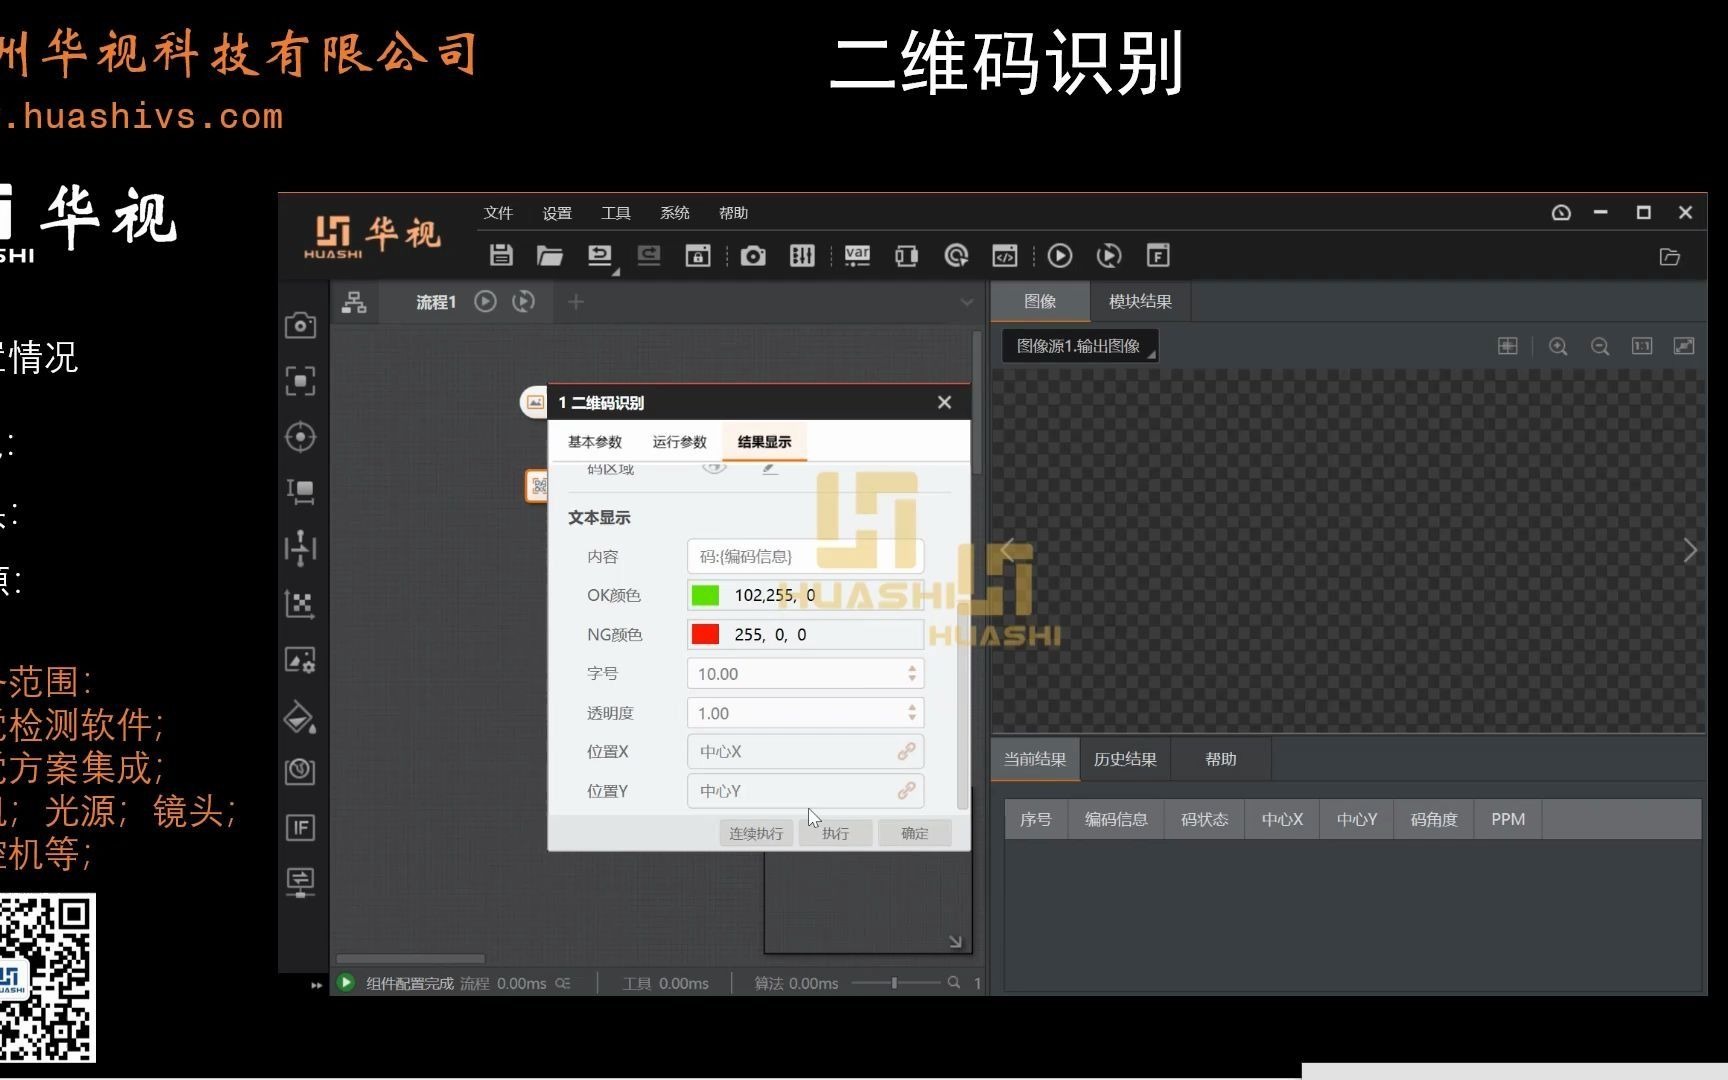Open the 帮助 tab in results panel

[x=1221, y=759]
